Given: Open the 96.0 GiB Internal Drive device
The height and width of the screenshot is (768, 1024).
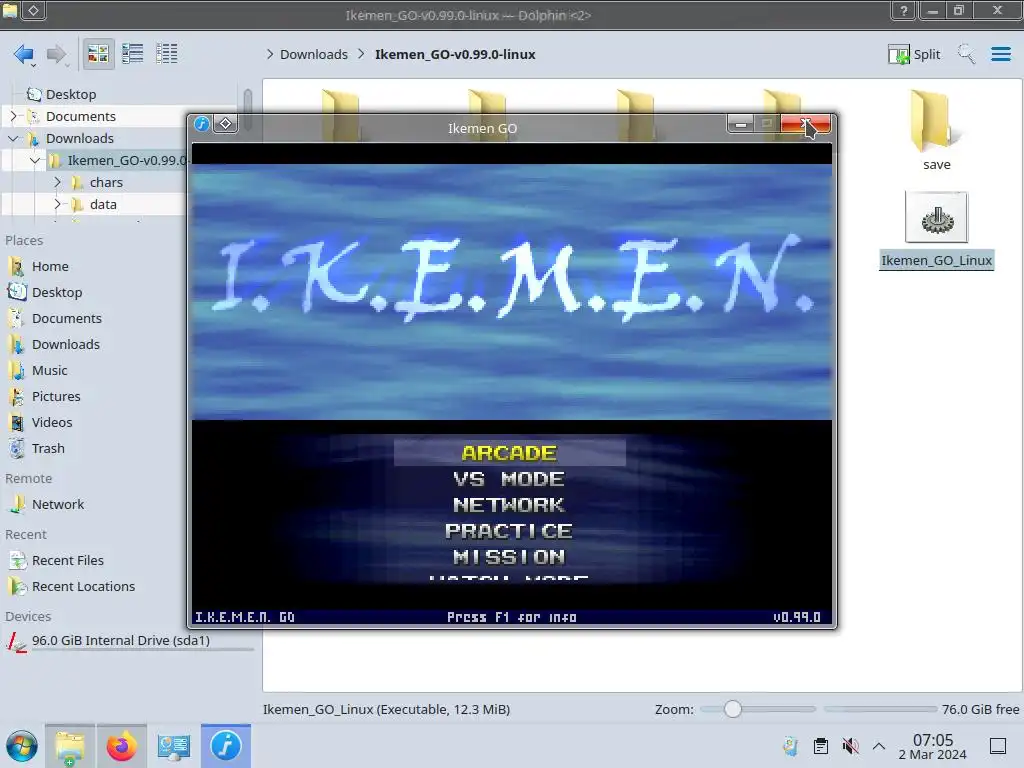Looking at the screenshot, I should (x=120, y=641).
